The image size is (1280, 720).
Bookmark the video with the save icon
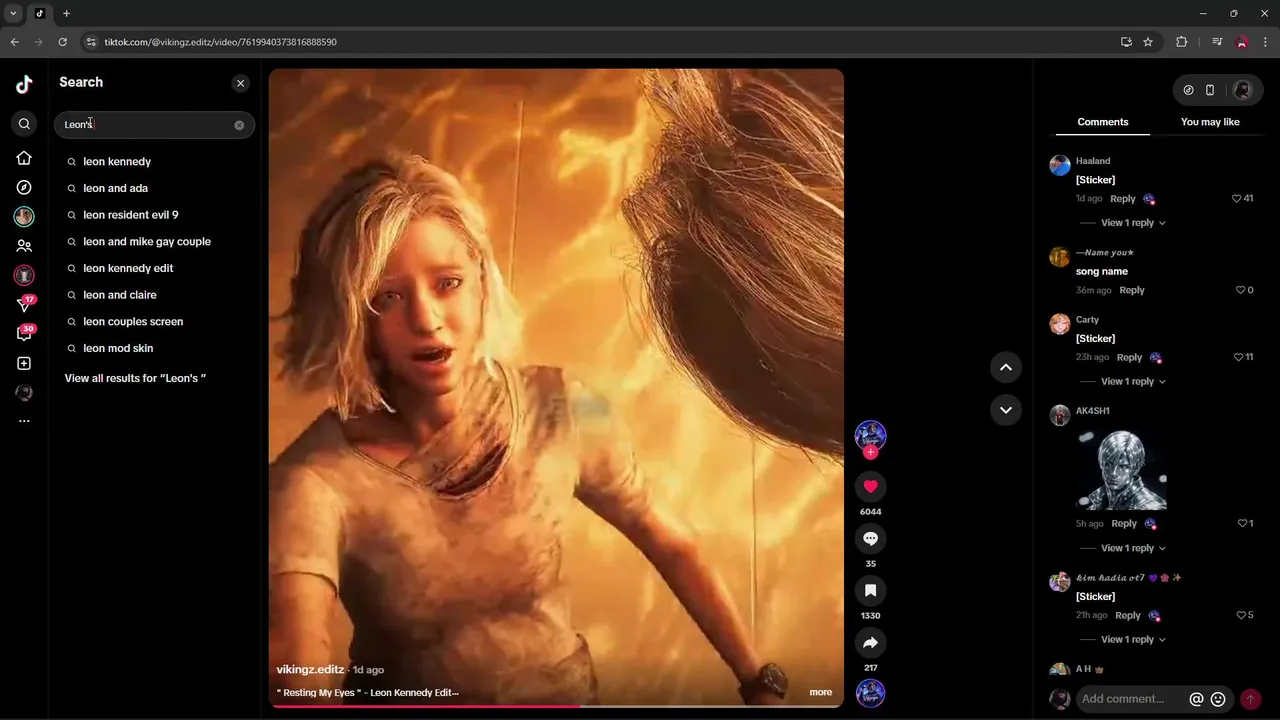pyautogui.click(x=870, y=591)
